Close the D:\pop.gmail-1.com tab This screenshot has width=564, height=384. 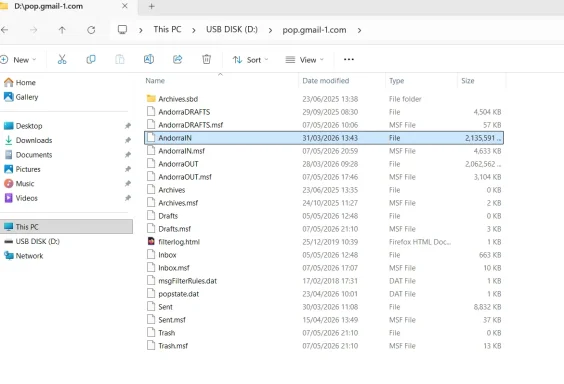coord(125,6)
